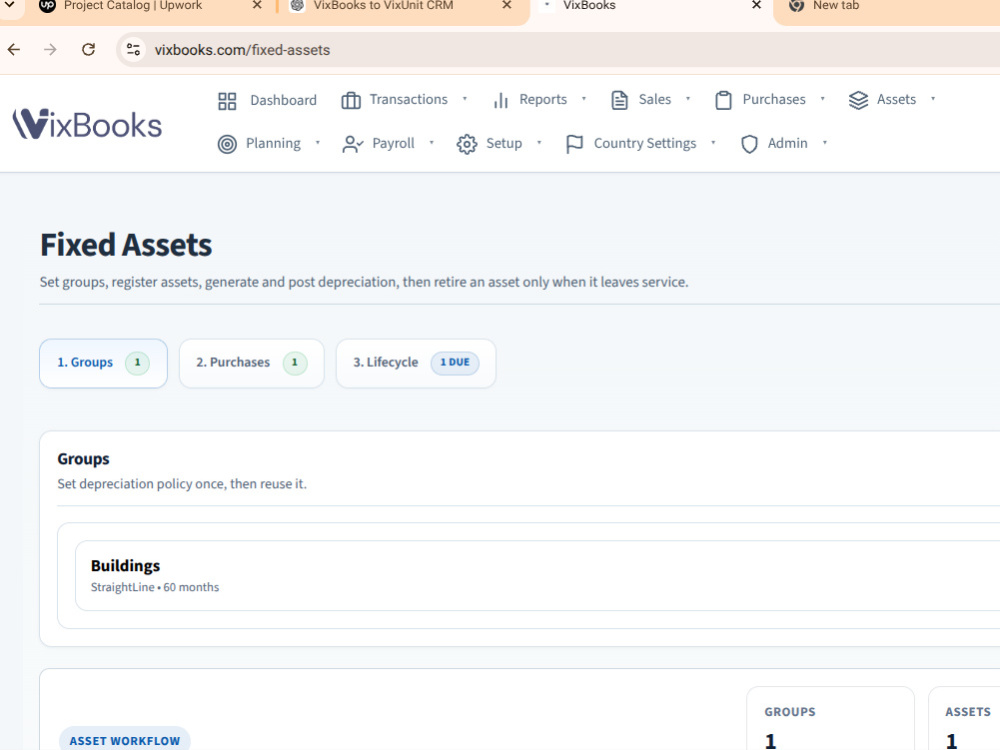Viewport: 1000px width, 750px height.
Task: Open the Assets menu
Action: point(896,99)
